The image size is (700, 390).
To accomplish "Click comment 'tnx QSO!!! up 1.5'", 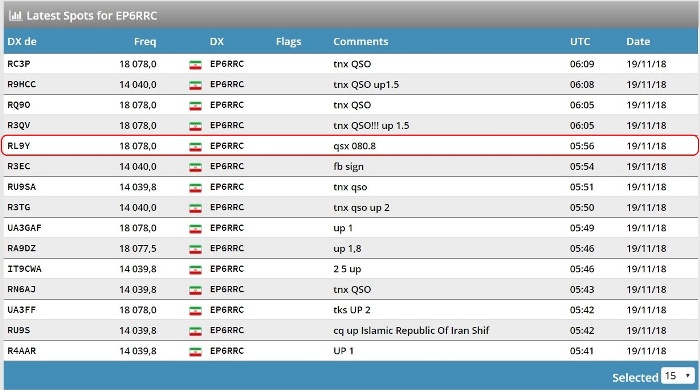I will click(371, 125).
